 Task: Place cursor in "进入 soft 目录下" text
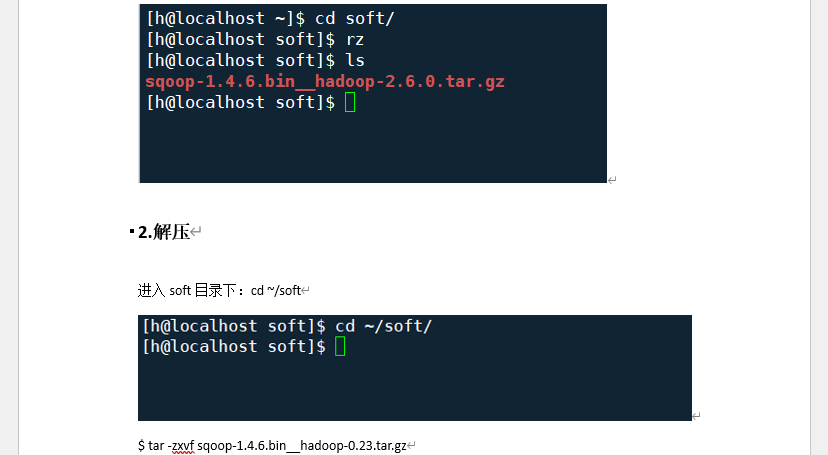click(190, 291)
